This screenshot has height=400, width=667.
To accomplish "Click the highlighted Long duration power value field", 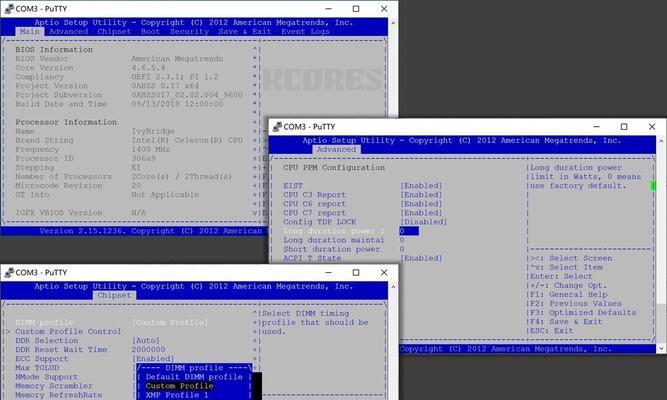I will pos(409,231).
